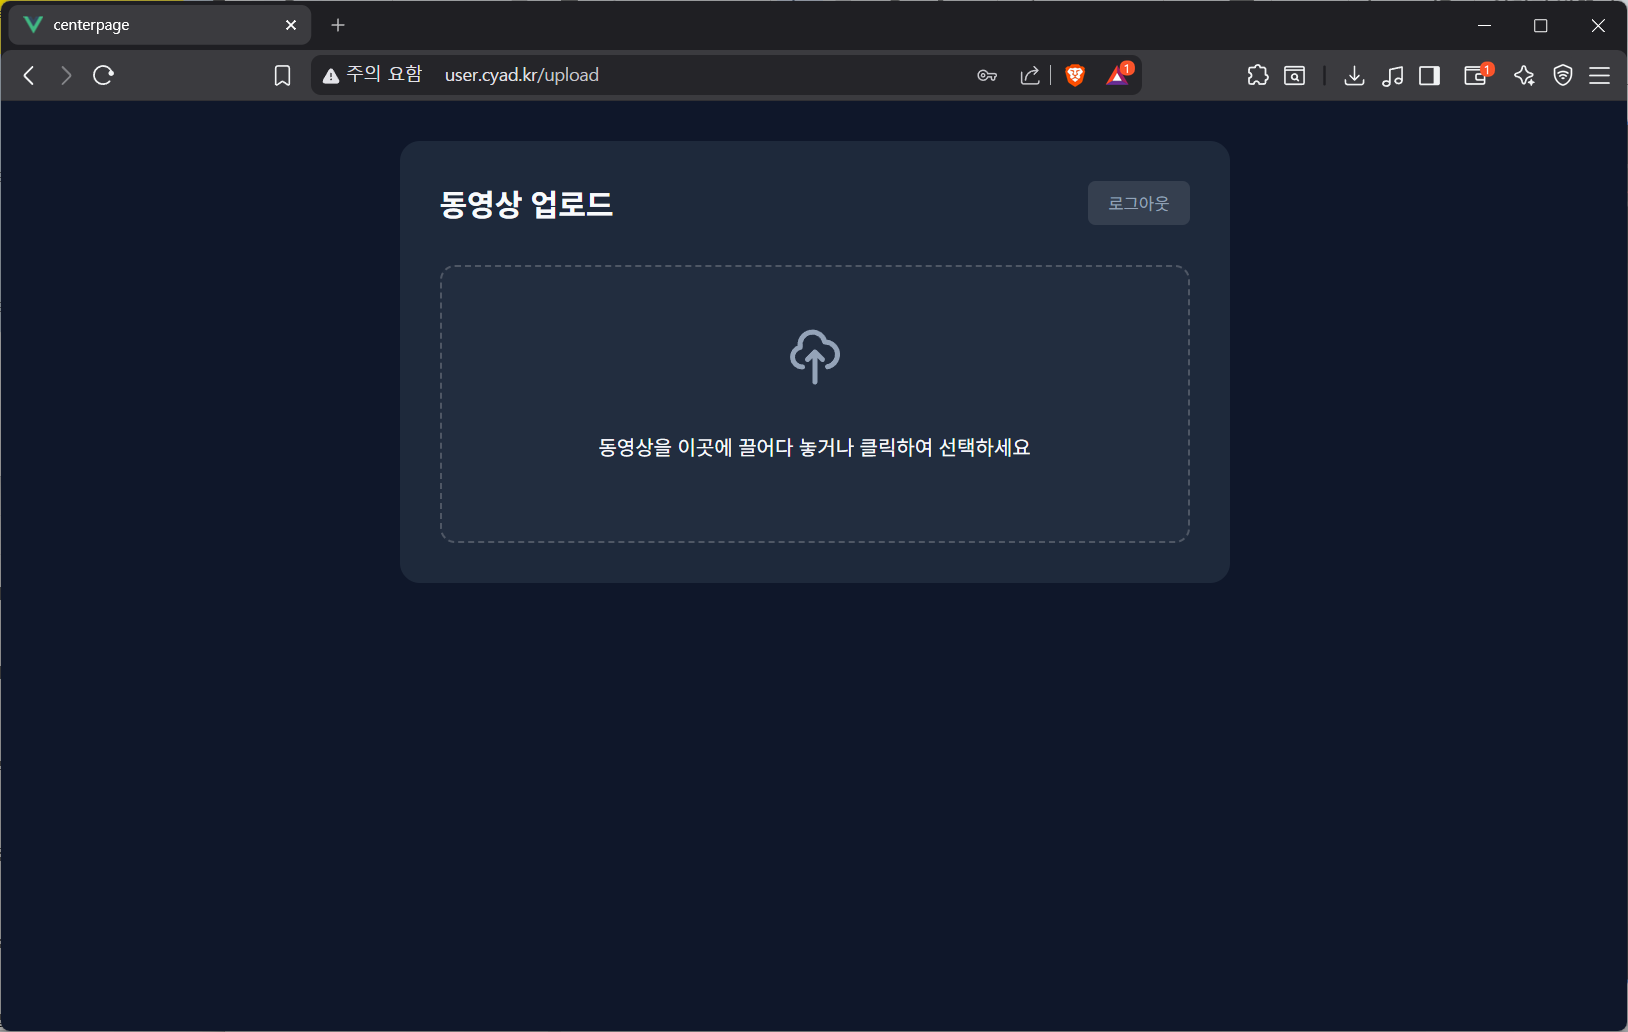Toggle the browser sidebar panel
The width and height of the screenshot is (1628, 1032).
tap(1429, 75)
